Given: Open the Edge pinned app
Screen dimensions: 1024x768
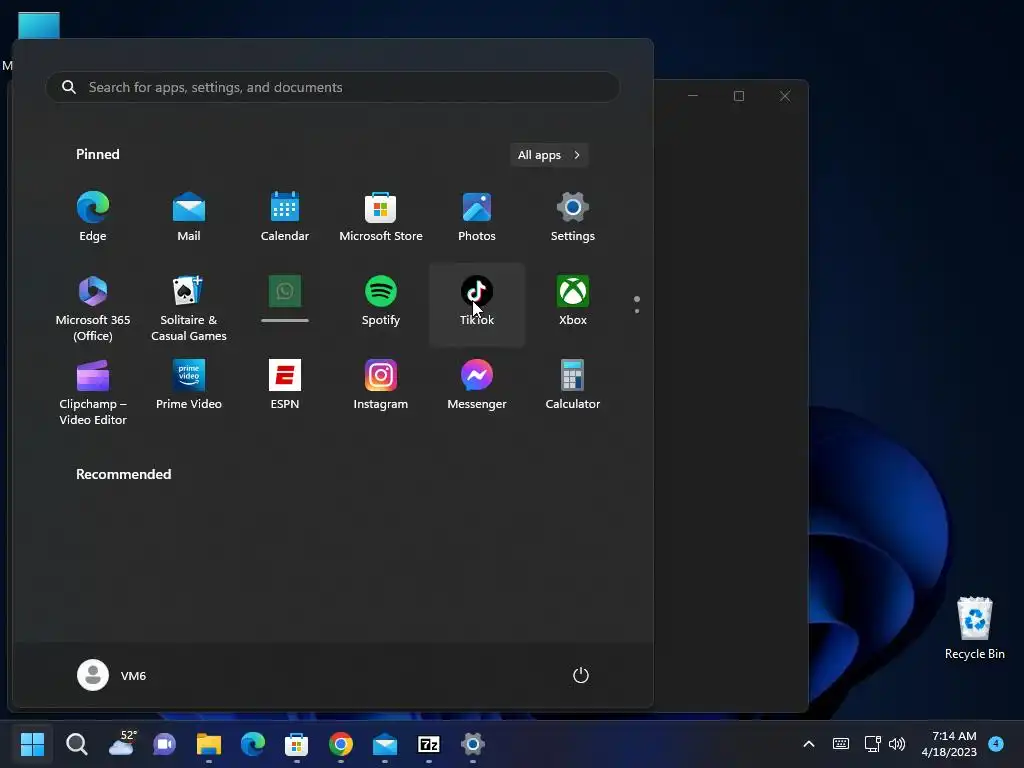Looking at the screenshot, I should coord(93,217).
